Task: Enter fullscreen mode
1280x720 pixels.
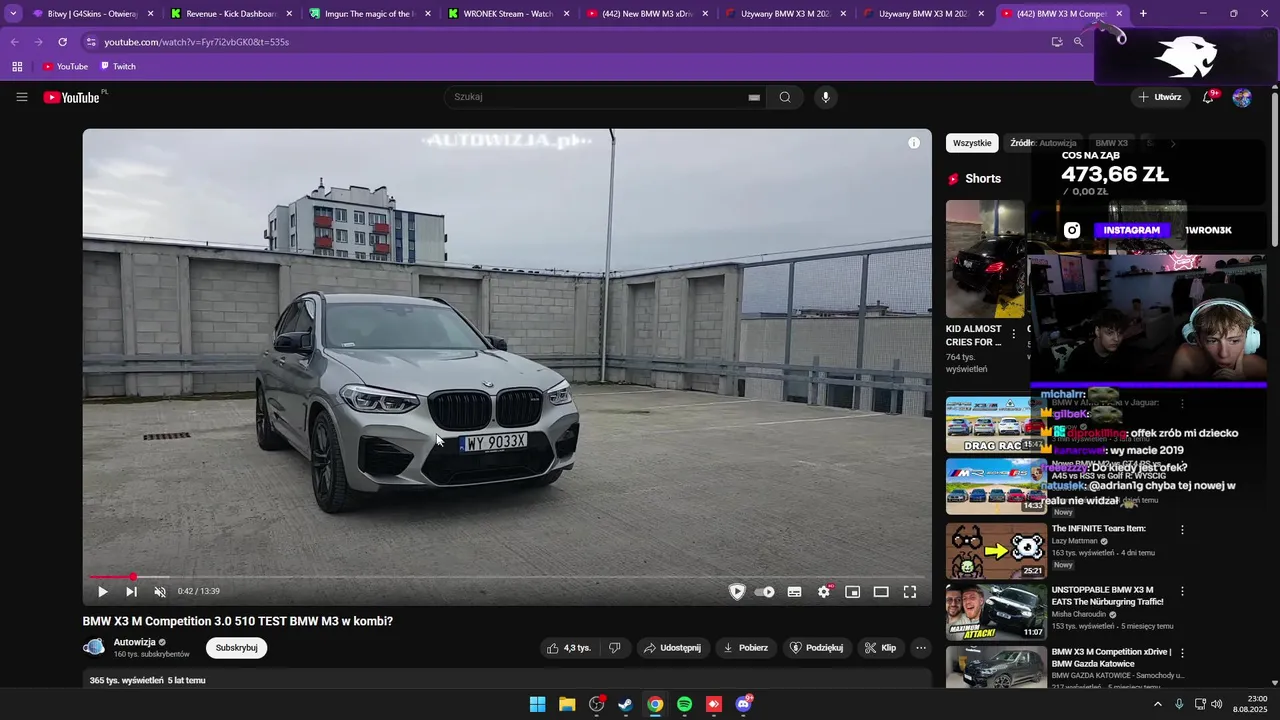Action: (910, 592)
